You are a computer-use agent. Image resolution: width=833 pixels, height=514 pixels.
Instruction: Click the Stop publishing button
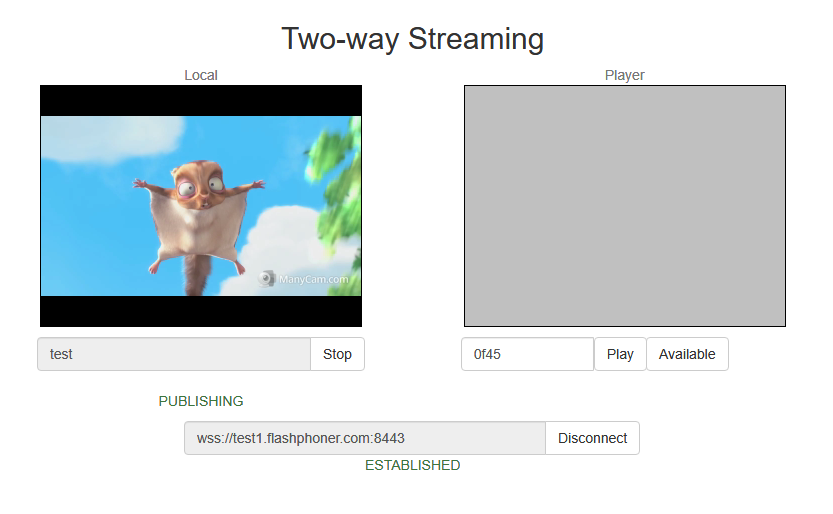(x=337, y=354)
